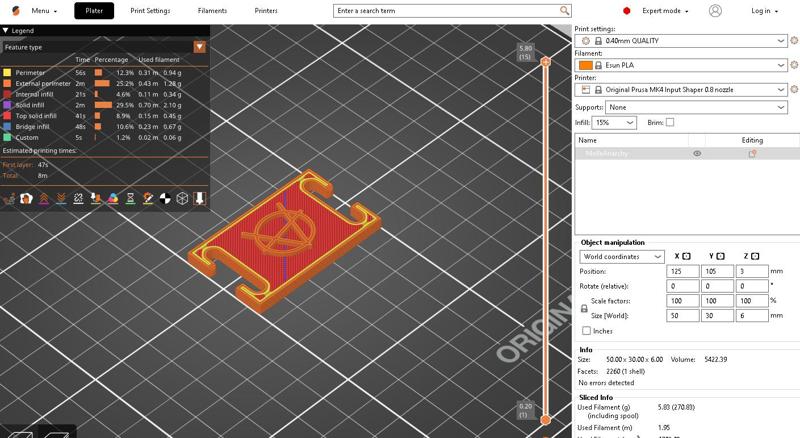
Task: Reset Z axis icon in Object manipulation
Action: point(755,256)
